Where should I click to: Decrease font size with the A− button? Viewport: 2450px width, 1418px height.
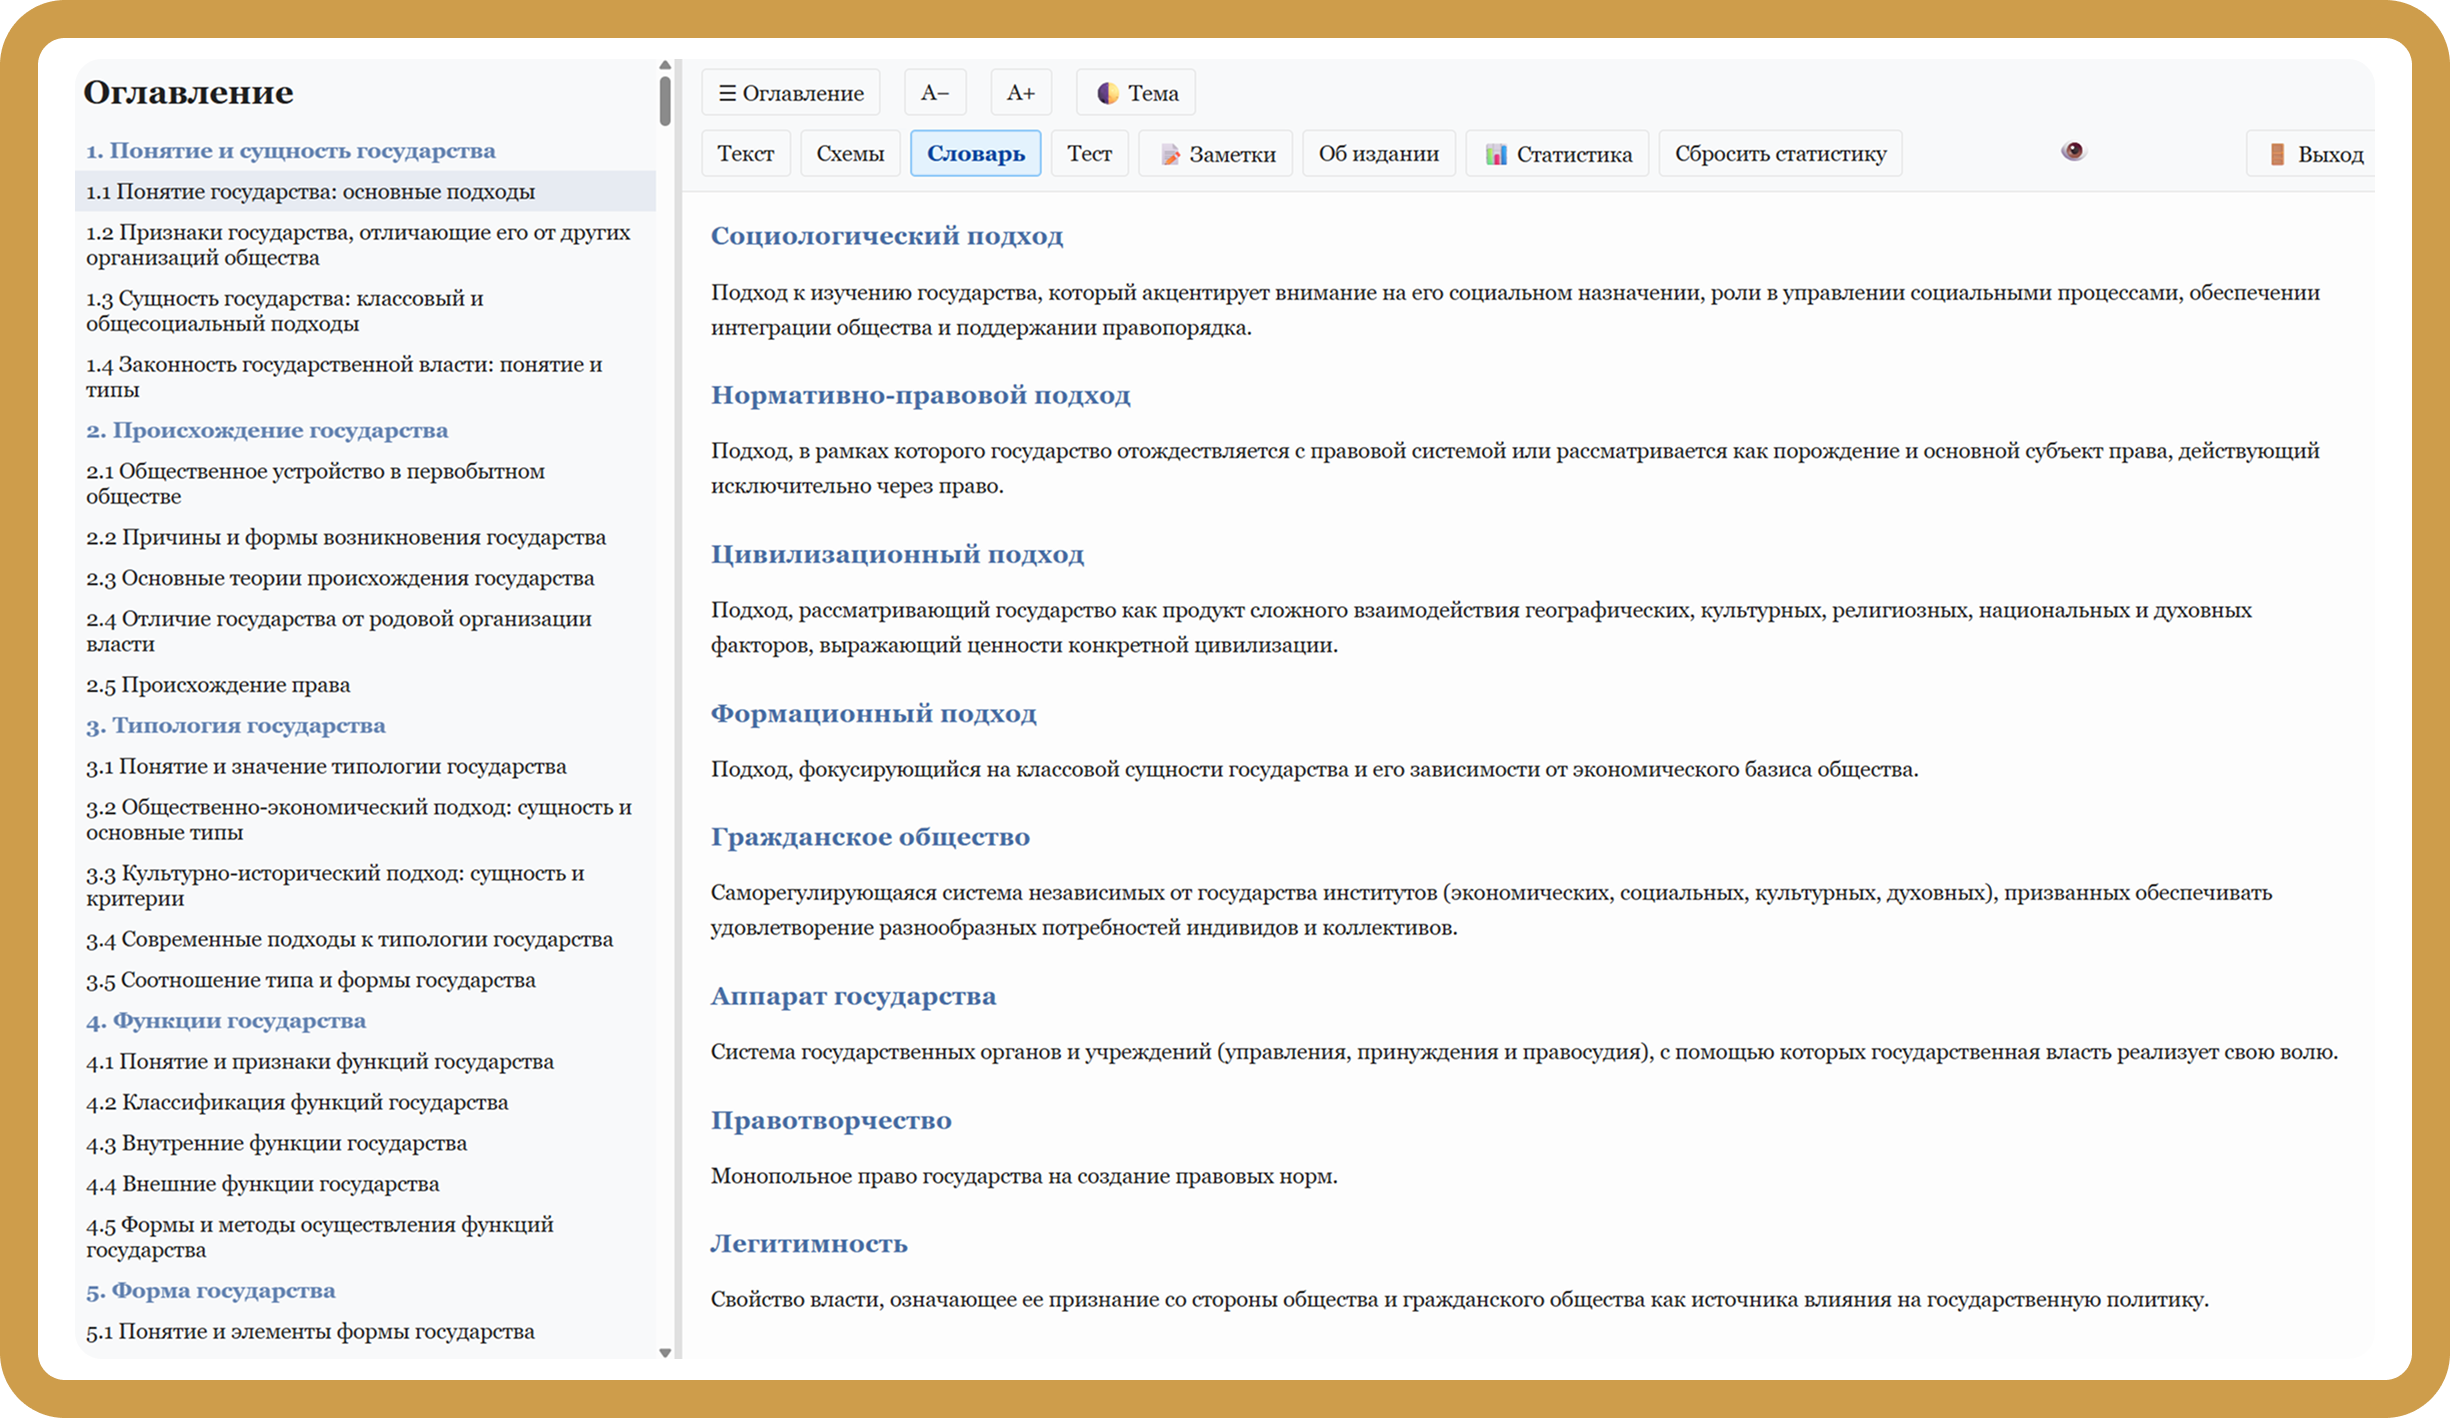pyautogui.click(x=934, y=93)
